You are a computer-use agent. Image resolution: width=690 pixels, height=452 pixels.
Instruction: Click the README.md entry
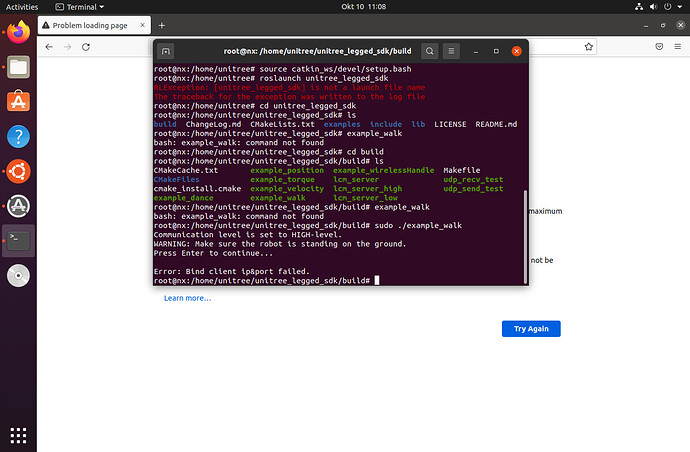pos(496,125)
